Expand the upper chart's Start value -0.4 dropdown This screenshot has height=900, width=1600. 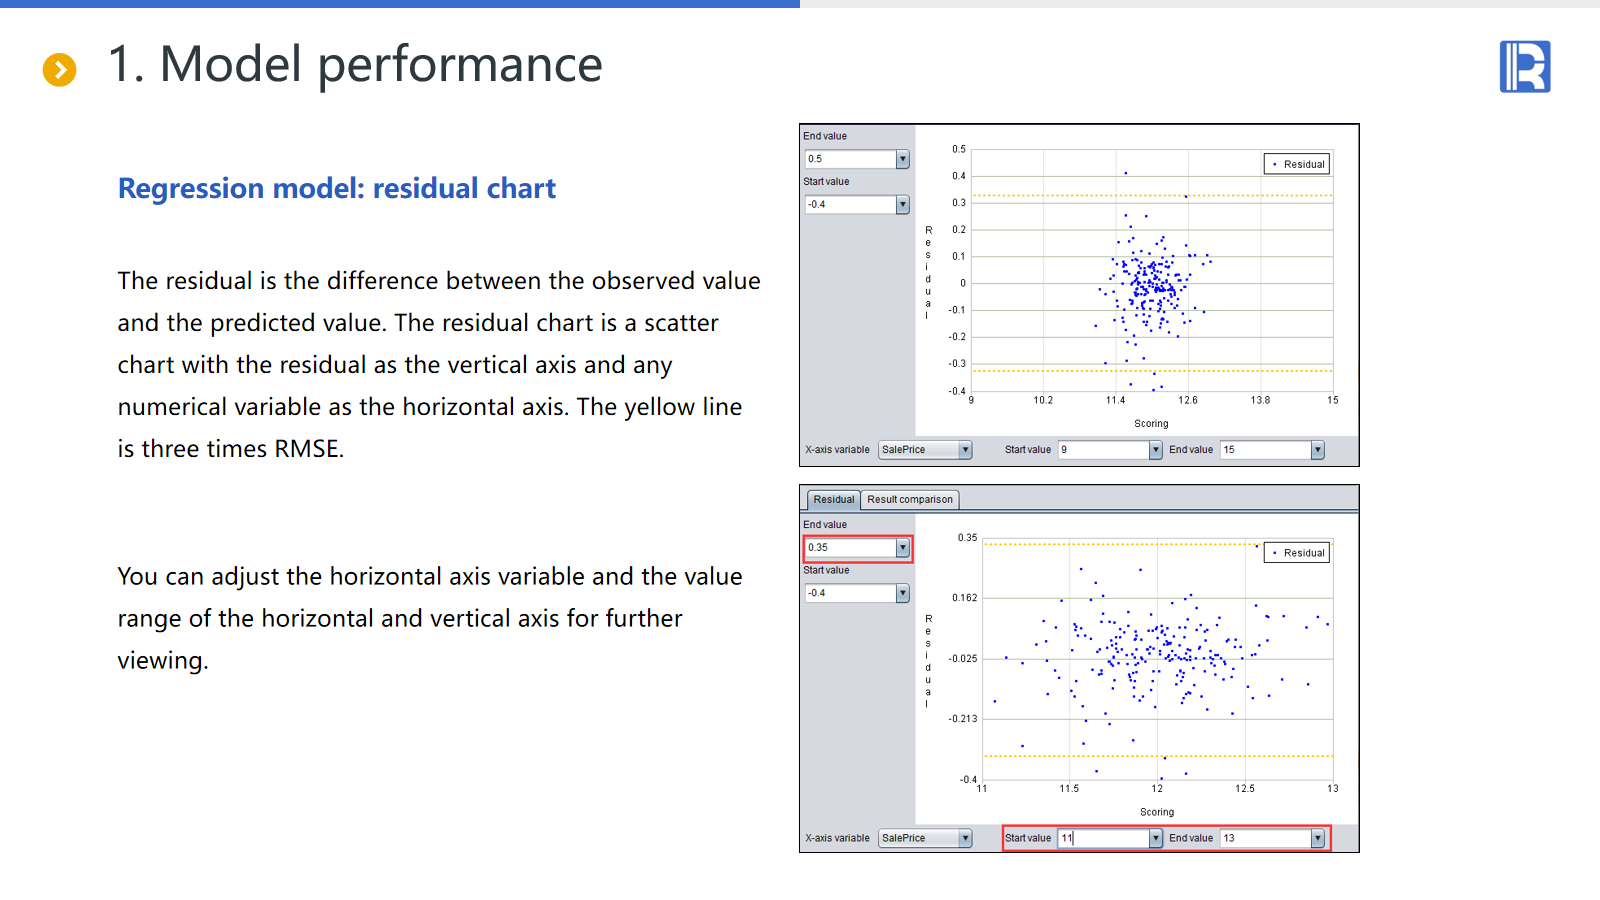[x=902, y=205]
